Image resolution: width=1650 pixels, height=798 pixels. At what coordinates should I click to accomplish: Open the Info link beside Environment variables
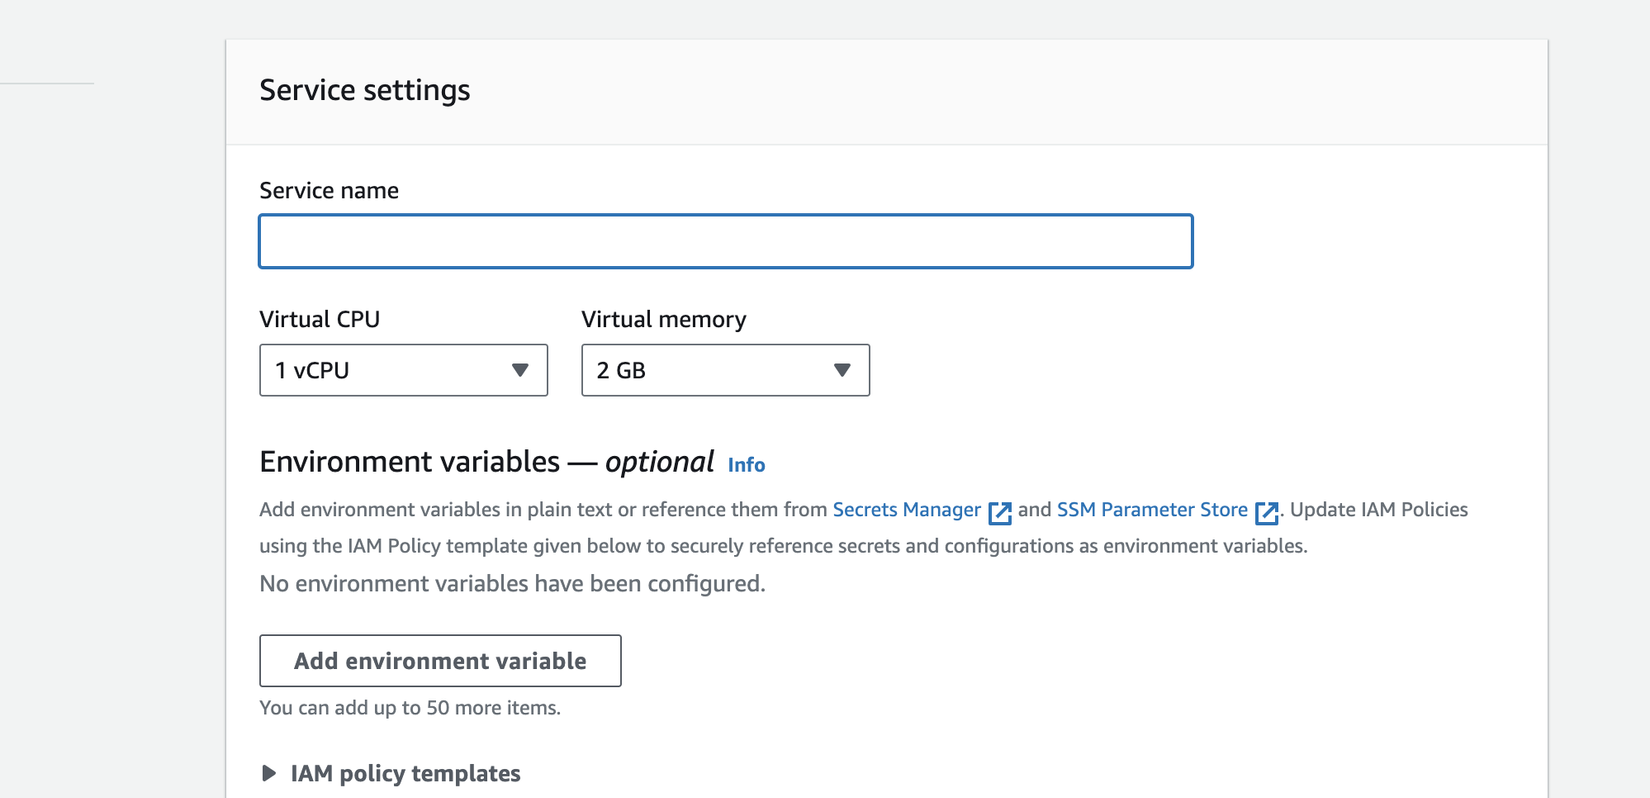click(746, 465)
